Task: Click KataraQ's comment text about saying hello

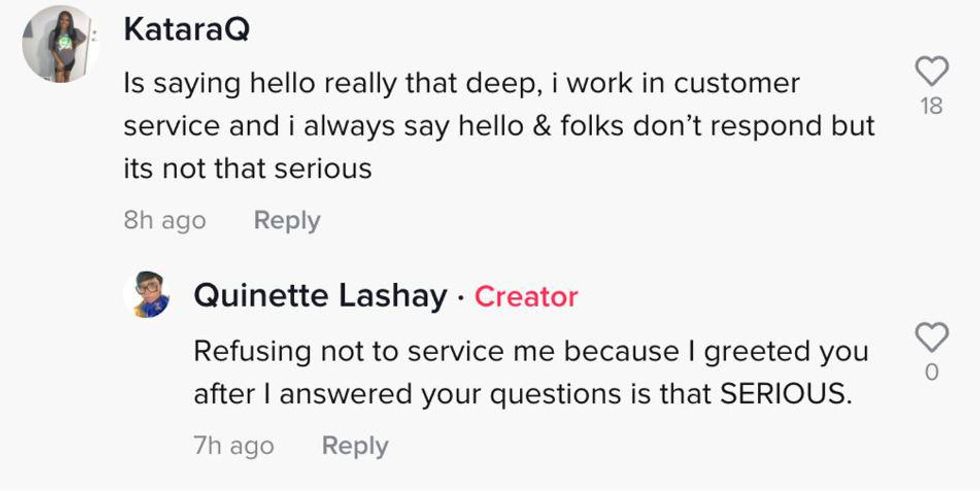Action: click(x=460, y=84)
